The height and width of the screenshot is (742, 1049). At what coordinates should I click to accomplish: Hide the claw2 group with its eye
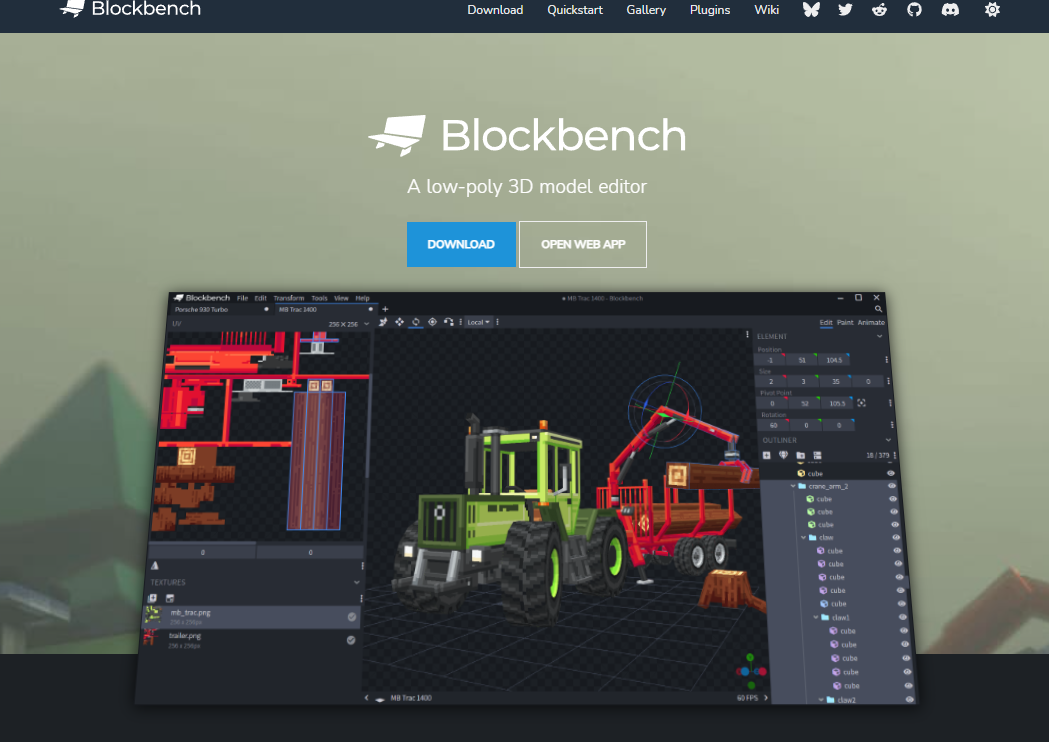pos(909,700)
